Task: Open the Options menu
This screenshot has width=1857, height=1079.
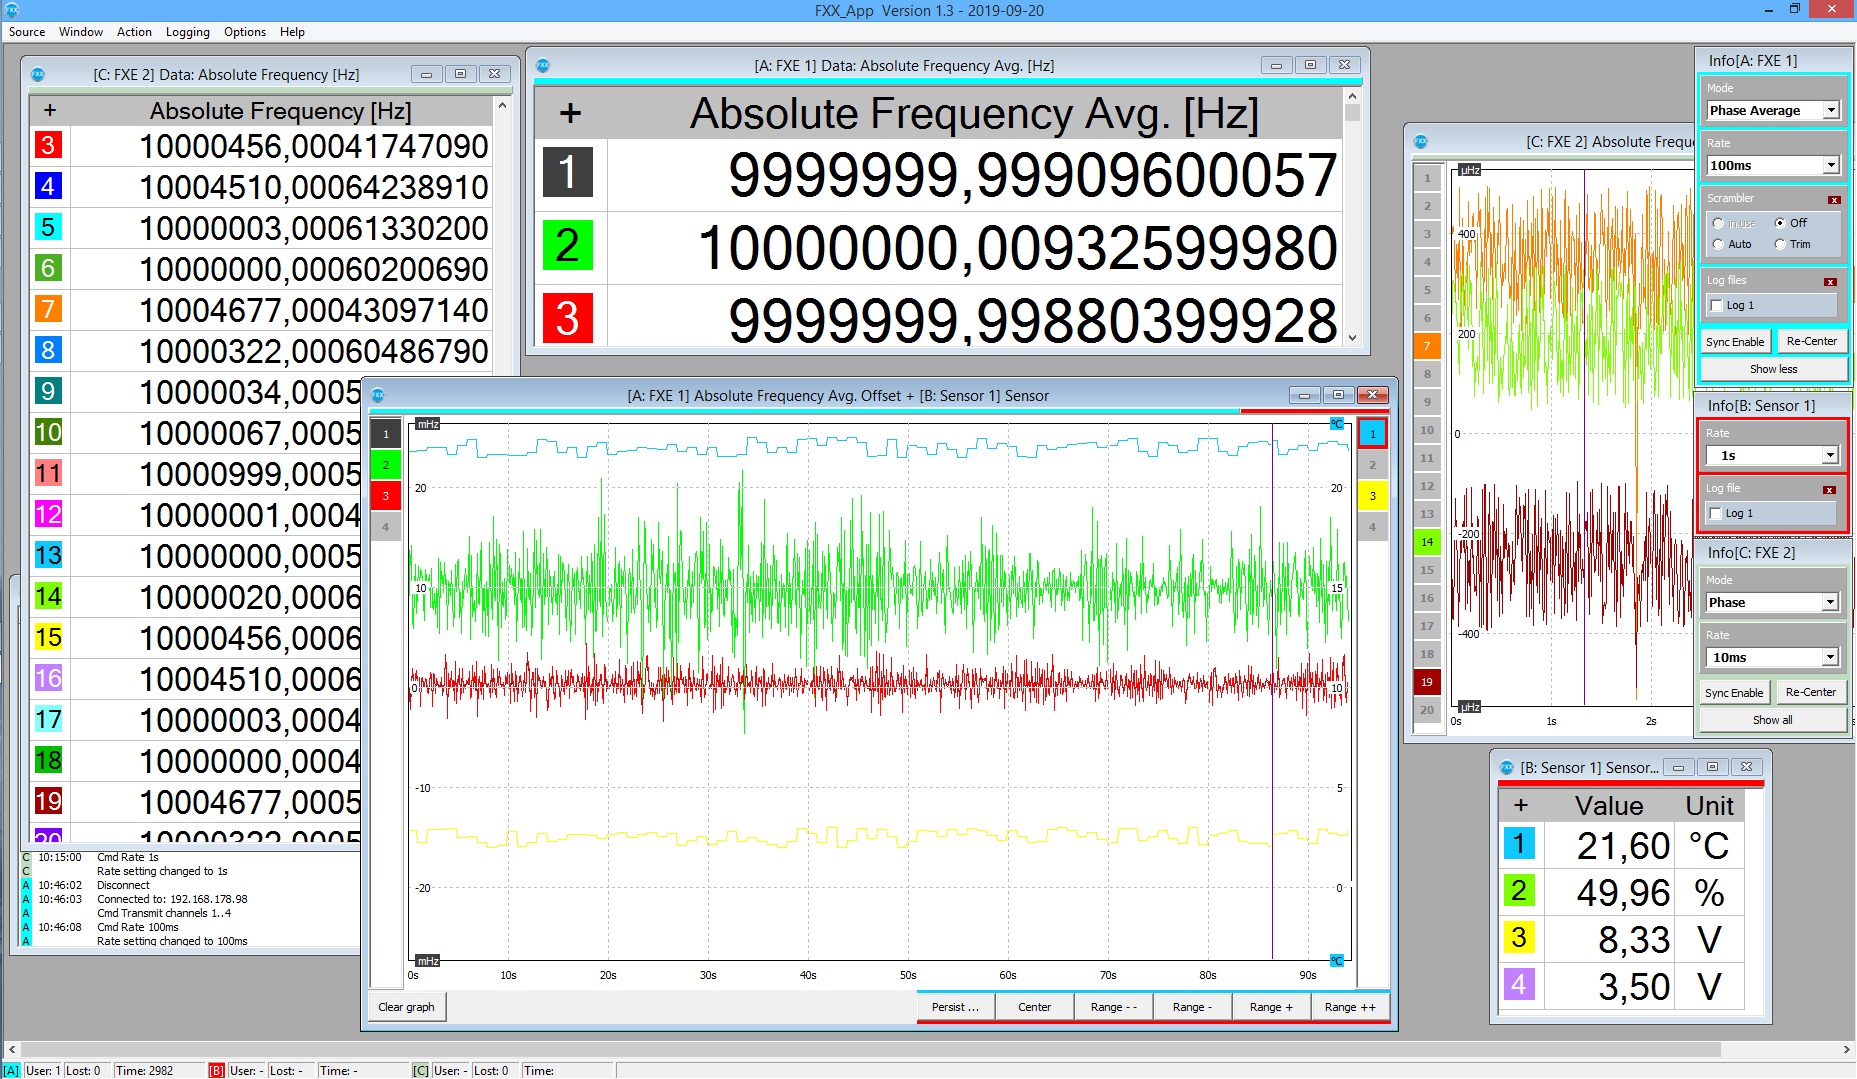Action: point(245,32)
